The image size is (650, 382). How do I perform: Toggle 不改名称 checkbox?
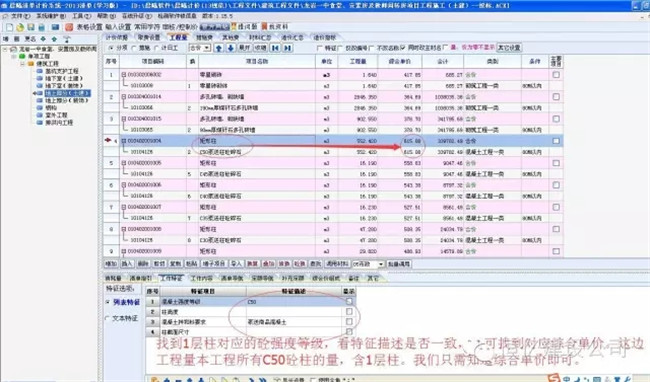click(371, 48)
